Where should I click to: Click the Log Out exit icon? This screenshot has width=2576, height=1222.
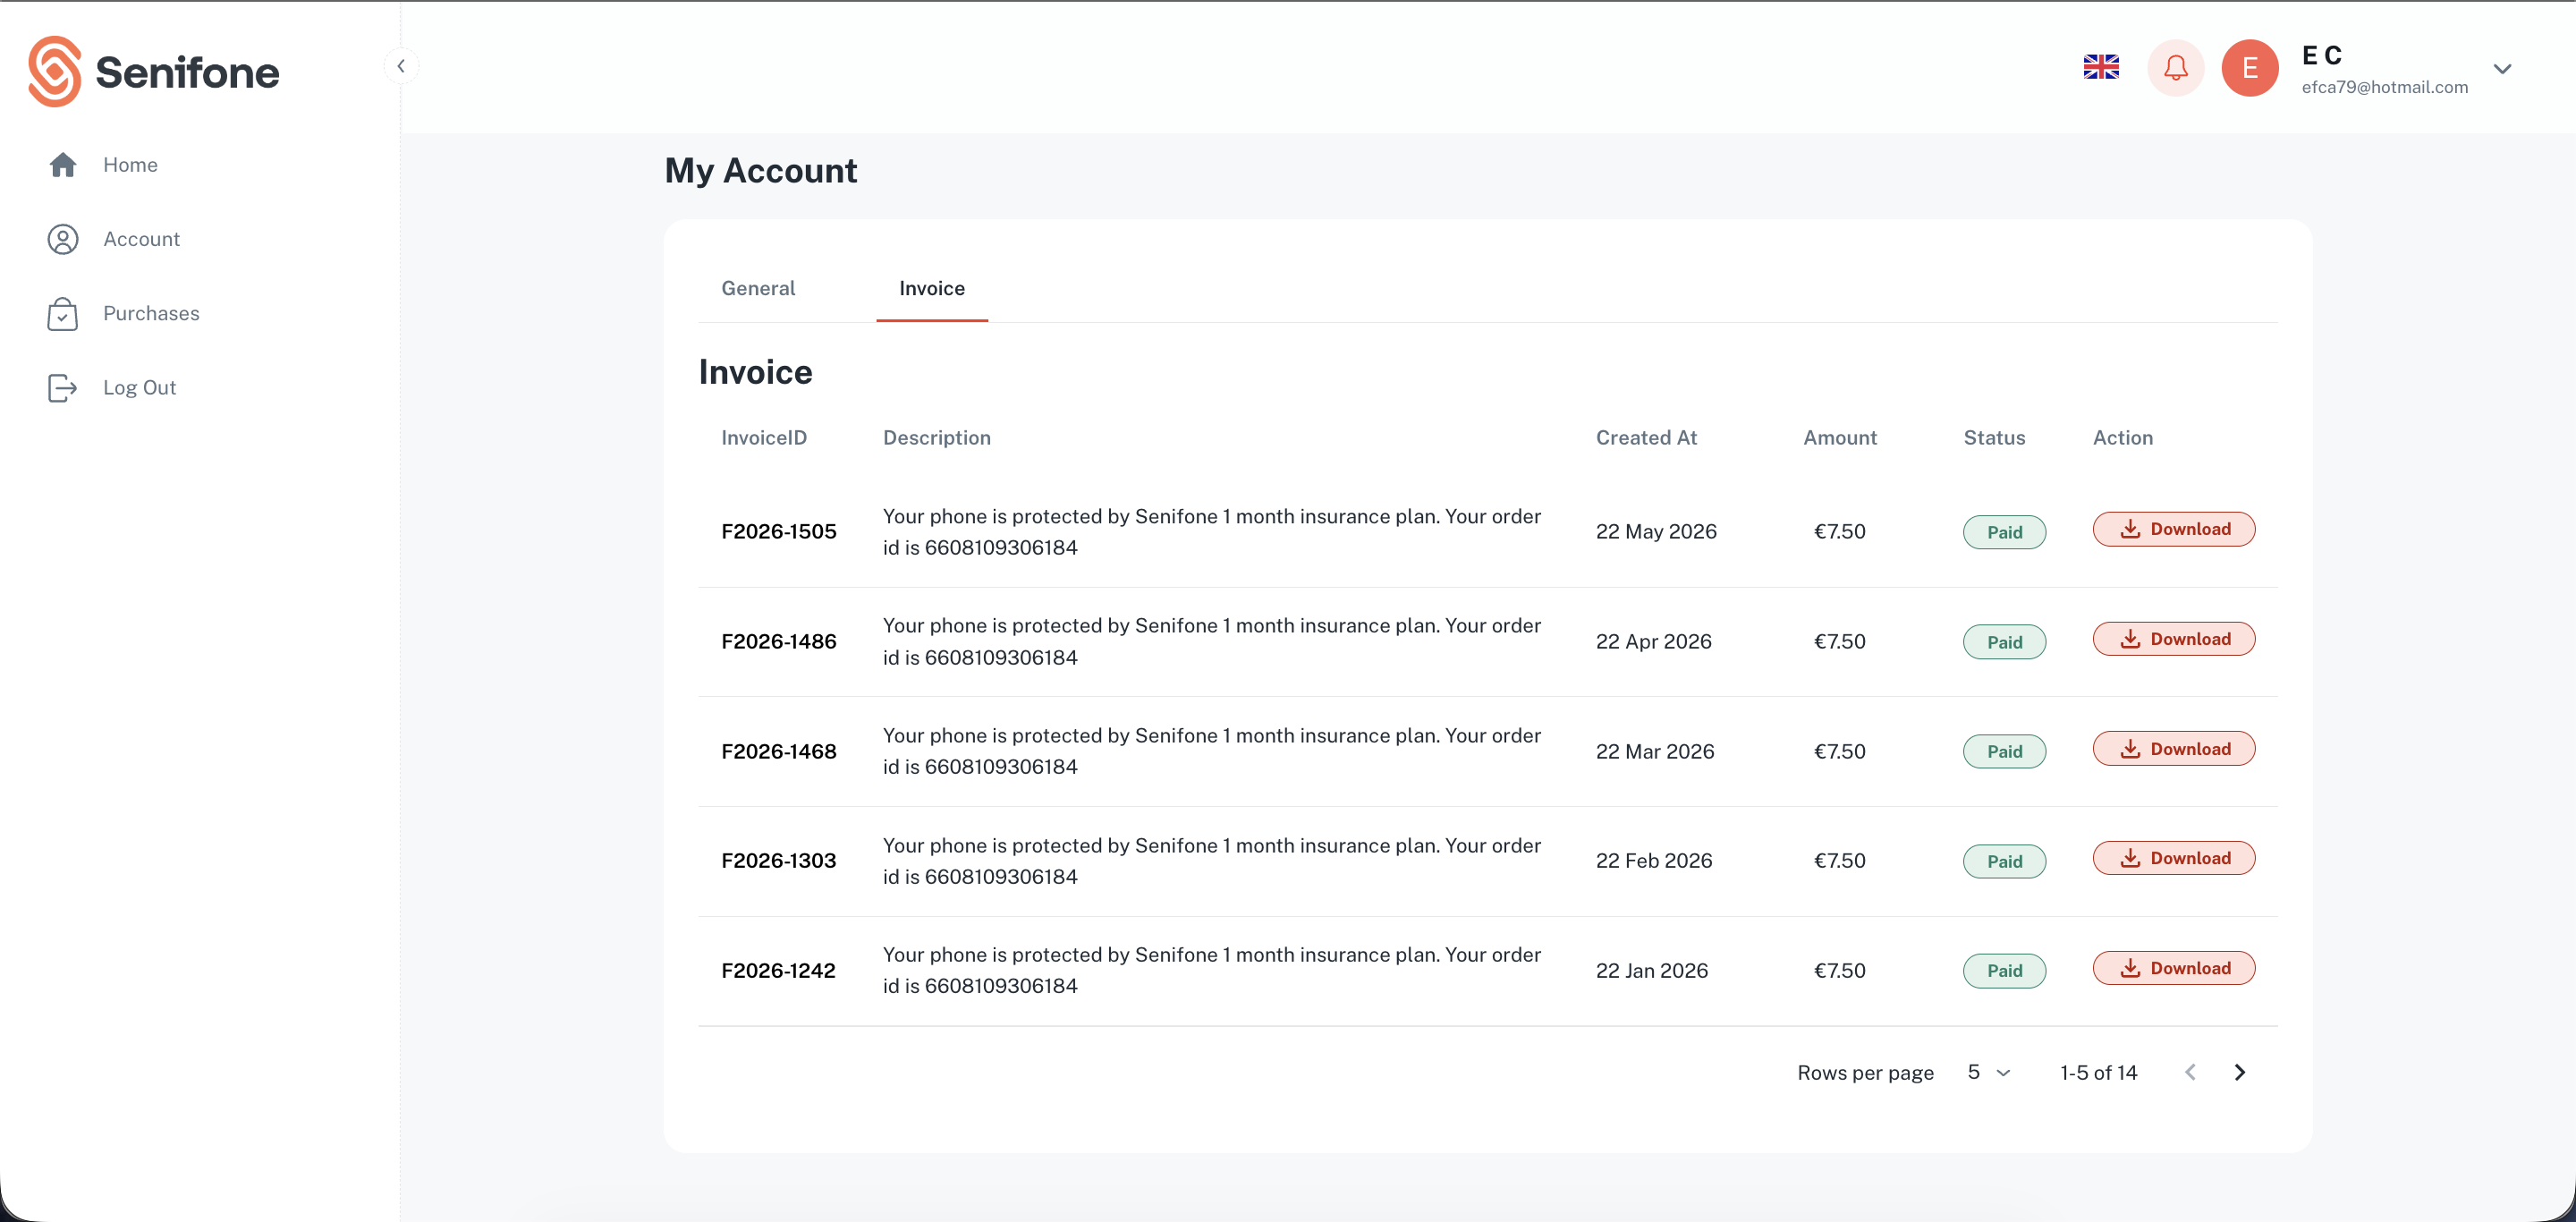[x=63, y=388]
